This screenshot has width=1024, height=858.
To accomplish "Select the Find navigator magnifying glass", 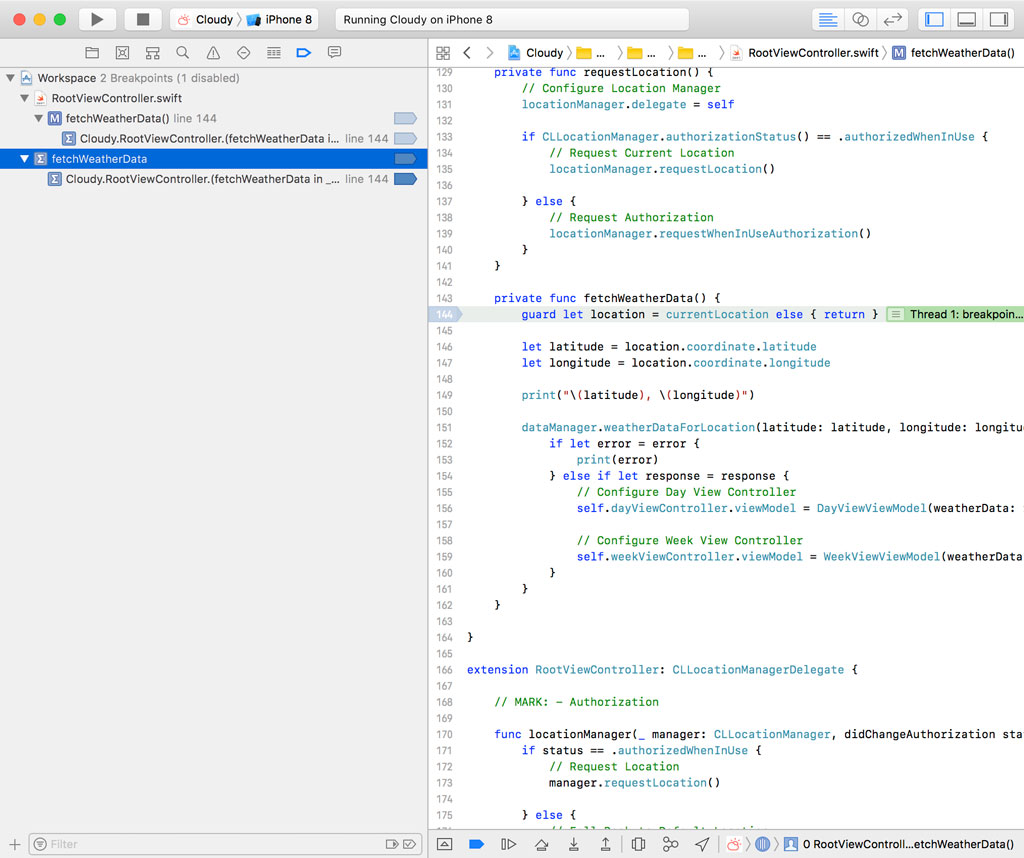I will 182,52.
